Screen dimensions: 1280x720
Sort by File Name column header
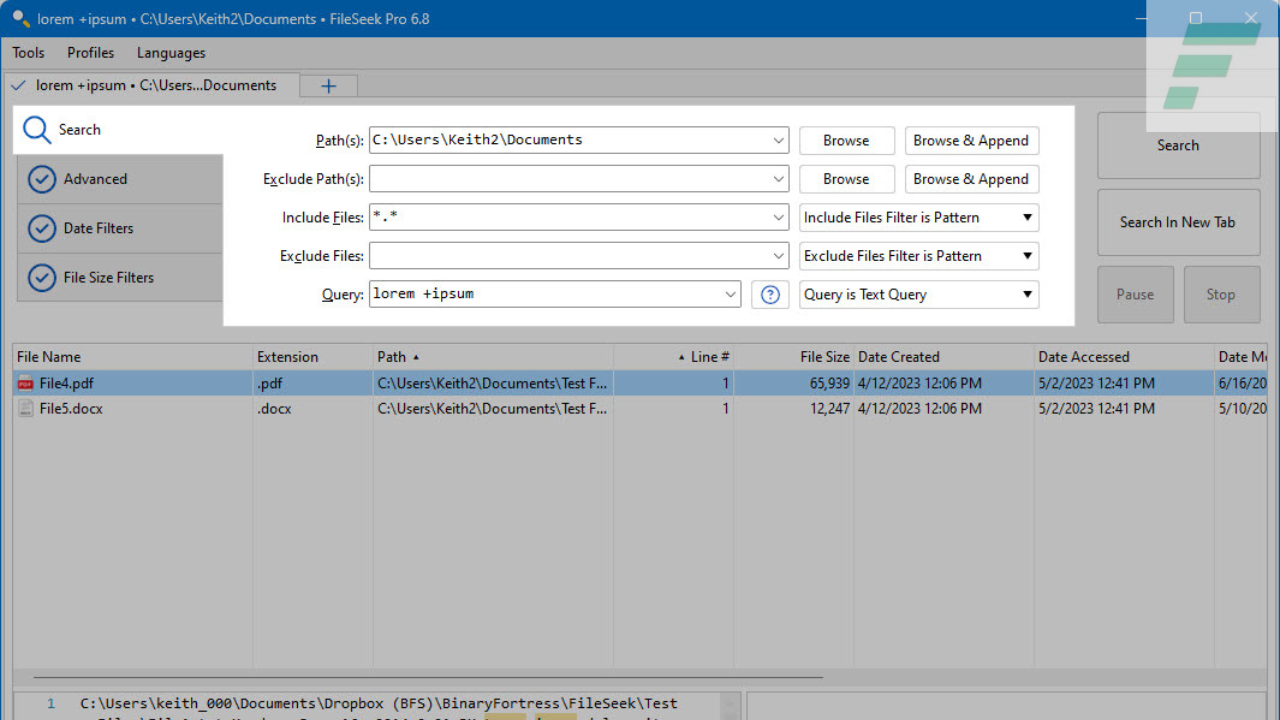tap(132, 357)
